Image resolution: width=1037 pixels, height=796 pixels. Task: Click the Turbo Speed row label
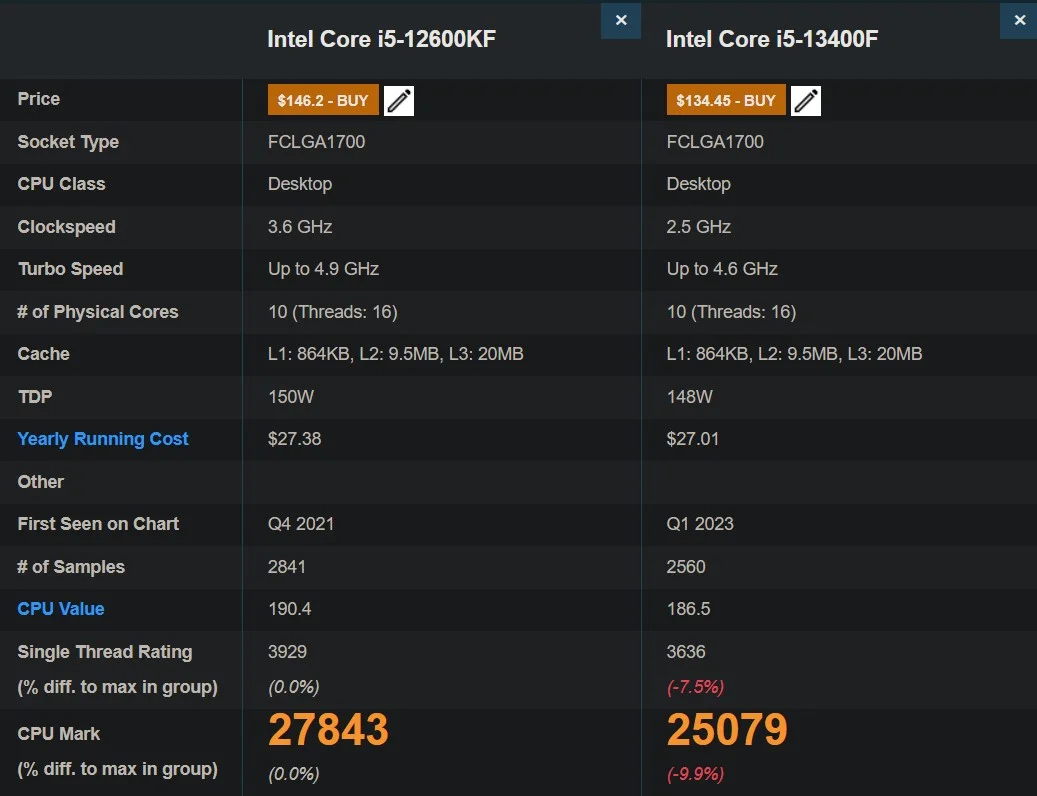click(x=70, y=269)
